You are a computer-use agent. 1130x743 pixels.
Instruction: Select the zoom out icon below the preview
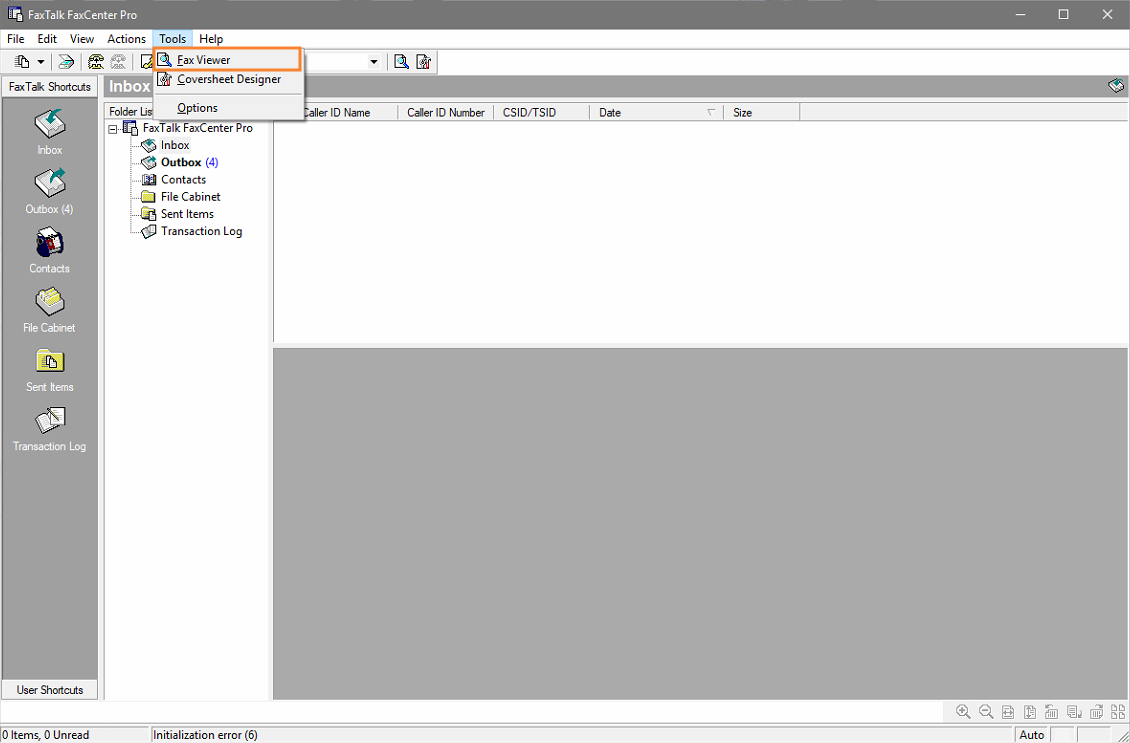click(985, 711)
